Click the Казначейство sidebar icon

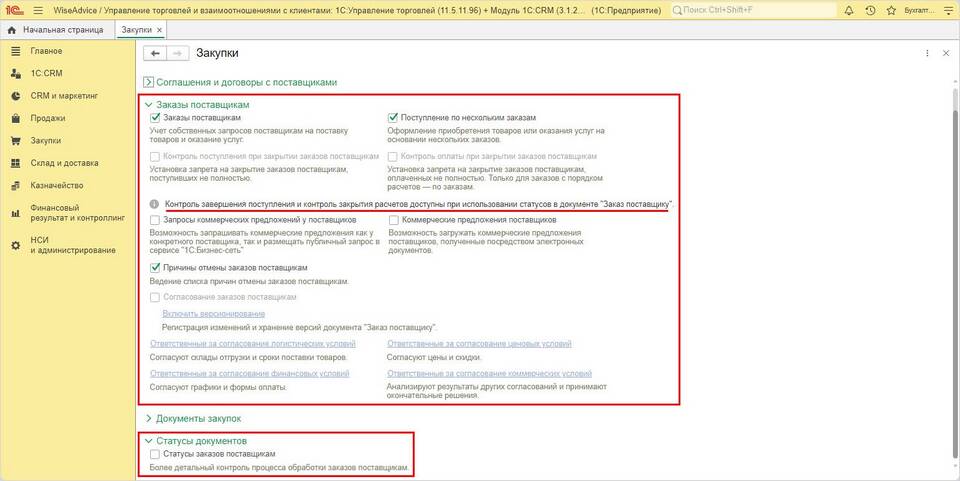[x=16, y=185]
